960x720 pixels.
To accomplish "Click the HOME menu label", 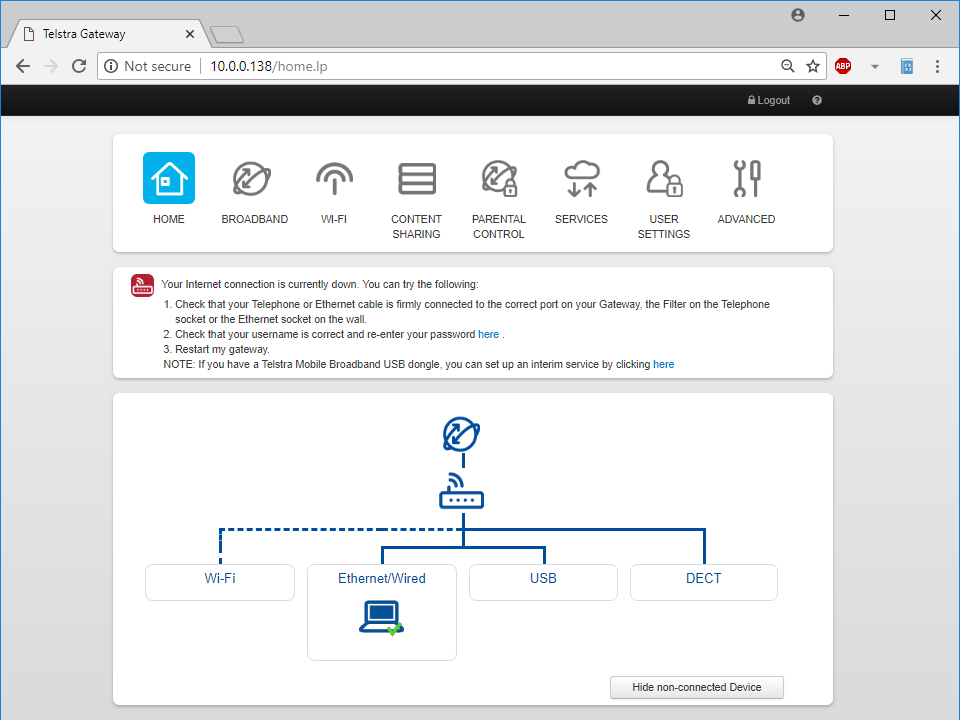I will (169, 219).
